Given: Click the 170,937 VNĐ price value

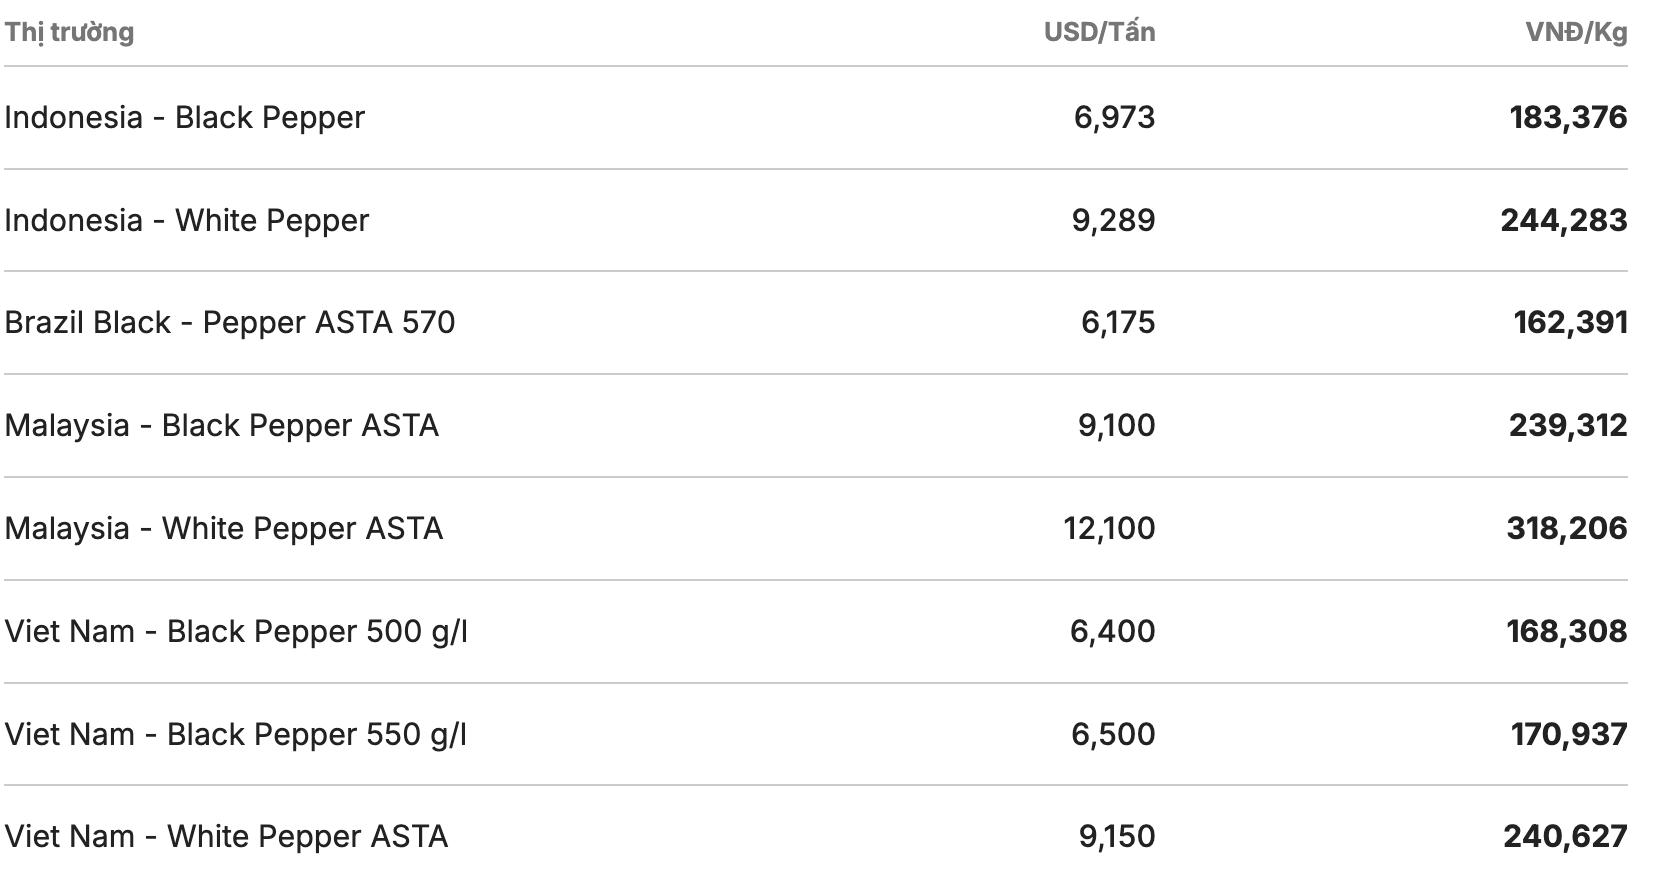Looking at the screenshot, I should point(1569,734).
